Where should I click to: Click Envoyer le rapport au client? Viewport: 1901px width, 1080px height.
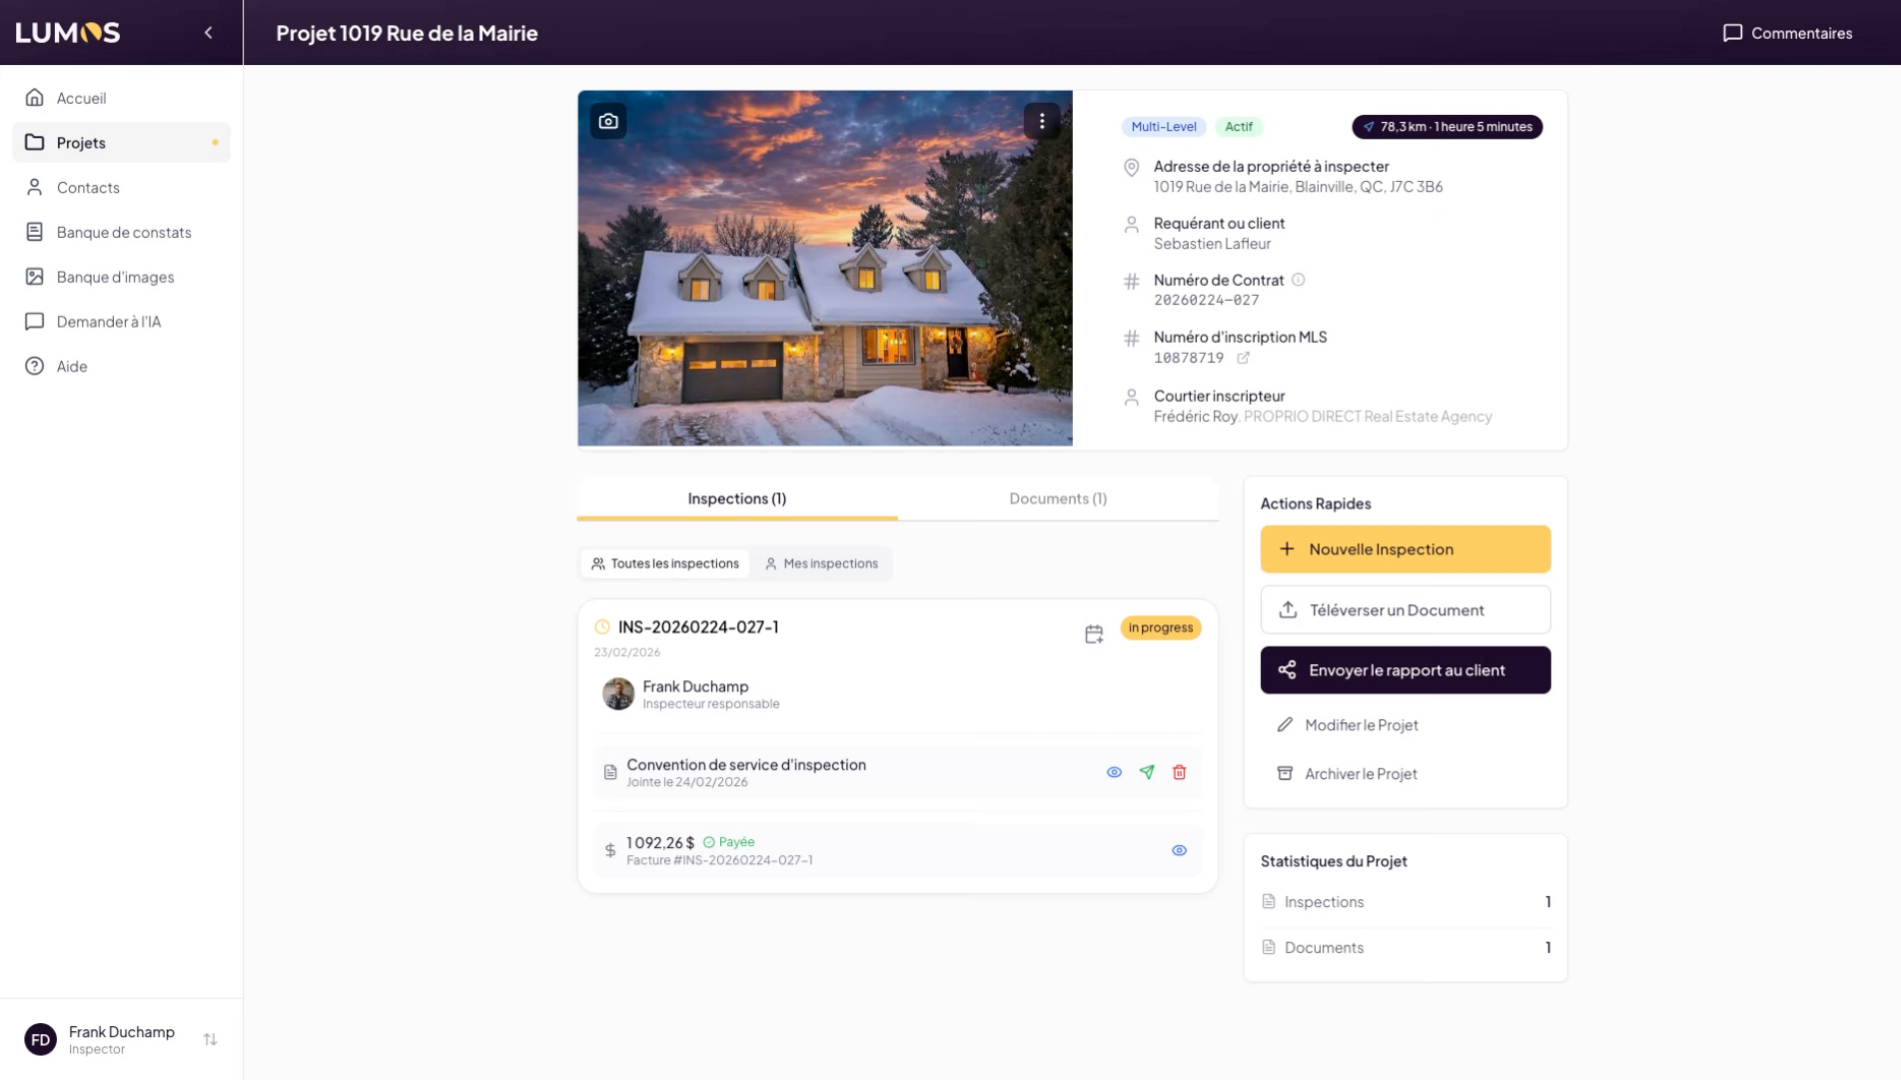[x=1405, y=670]
